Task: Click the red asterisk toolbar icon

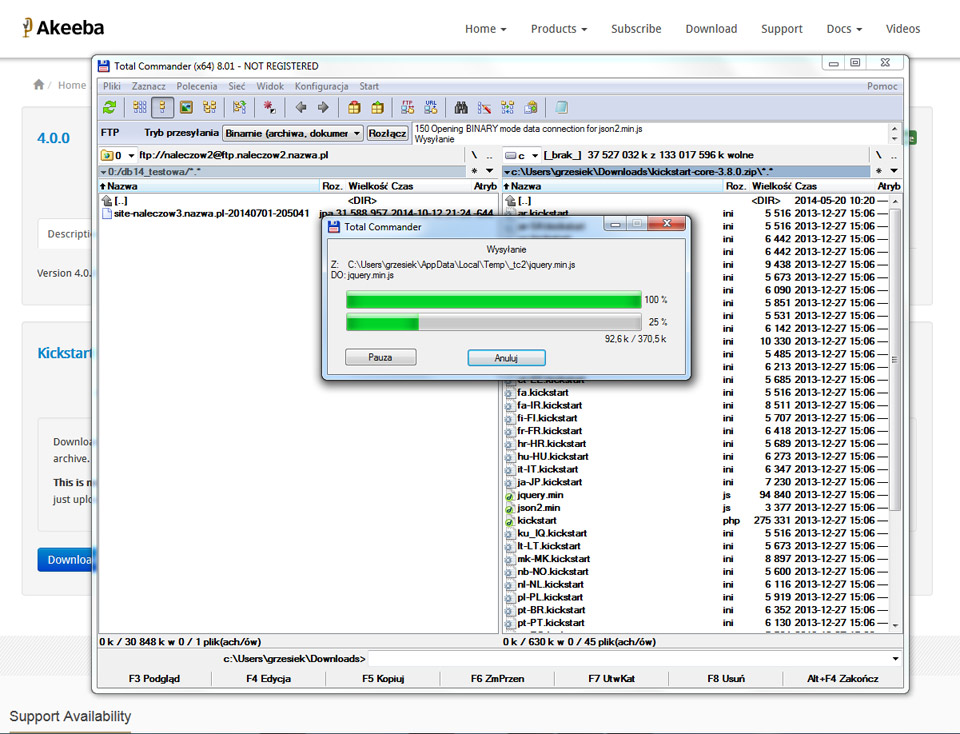Action: pos(269,108)
